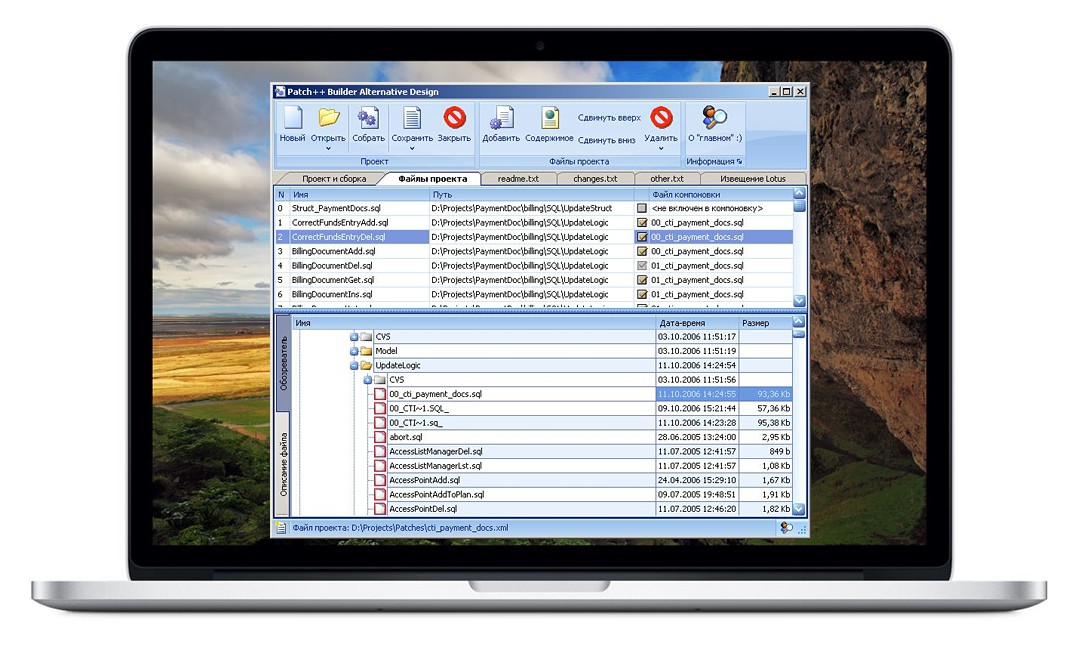Image resolution: width=1083 pixels, height=646 pixels.
Task: Click the Открыть folder icon
Action: [x=329, y=118]
